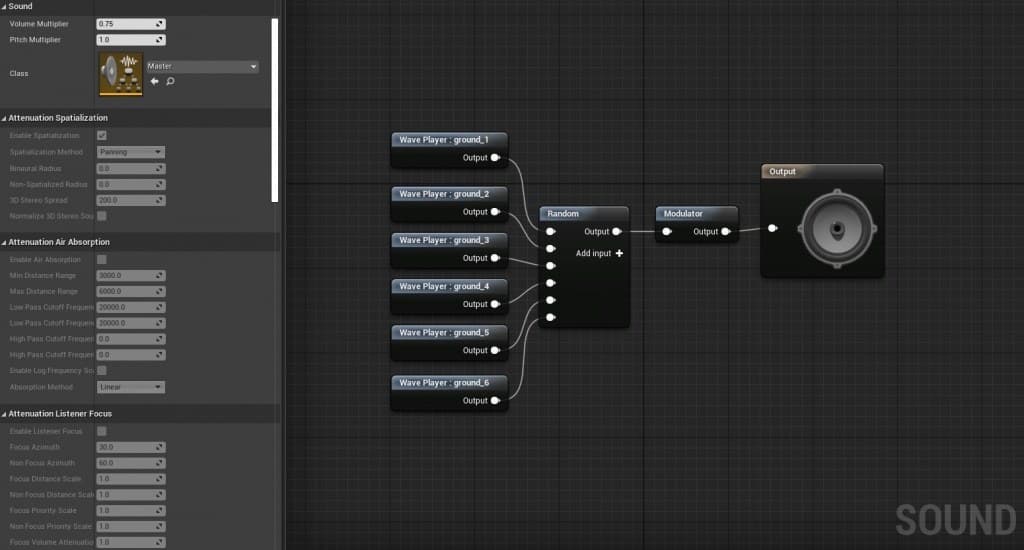Click the sixth input pin on Random node
The width and height of the screenshot is (1024, 550).
tap(551, 317)
